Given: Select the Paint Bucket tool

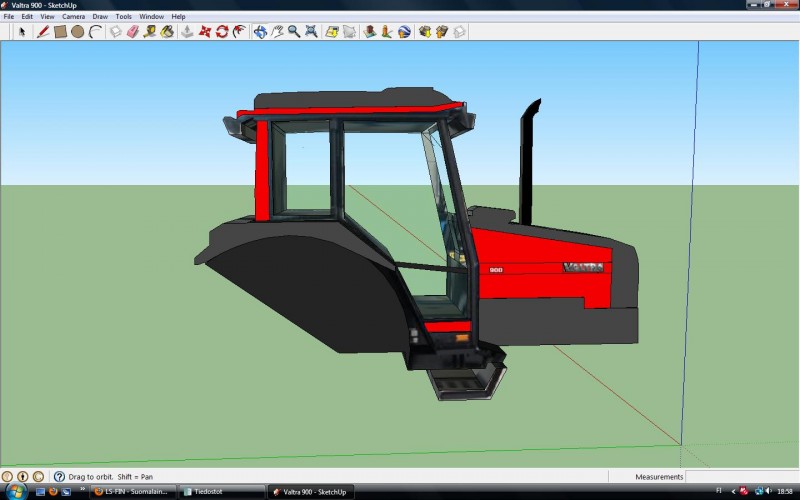Looking at the screenshot, I should click(167, 32).
